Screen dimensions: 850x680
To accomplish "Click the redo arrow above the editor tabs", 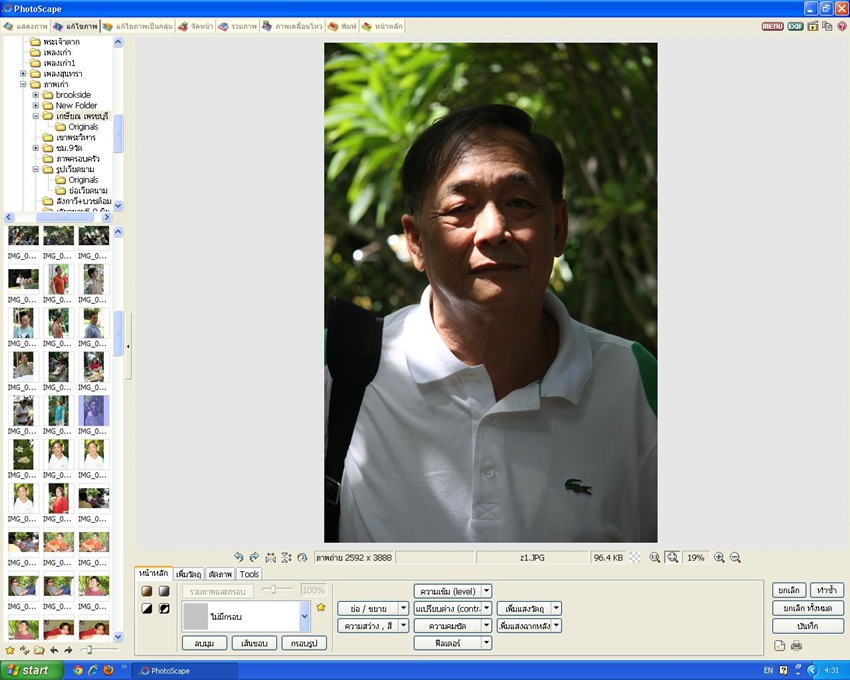I will point(254,557).
